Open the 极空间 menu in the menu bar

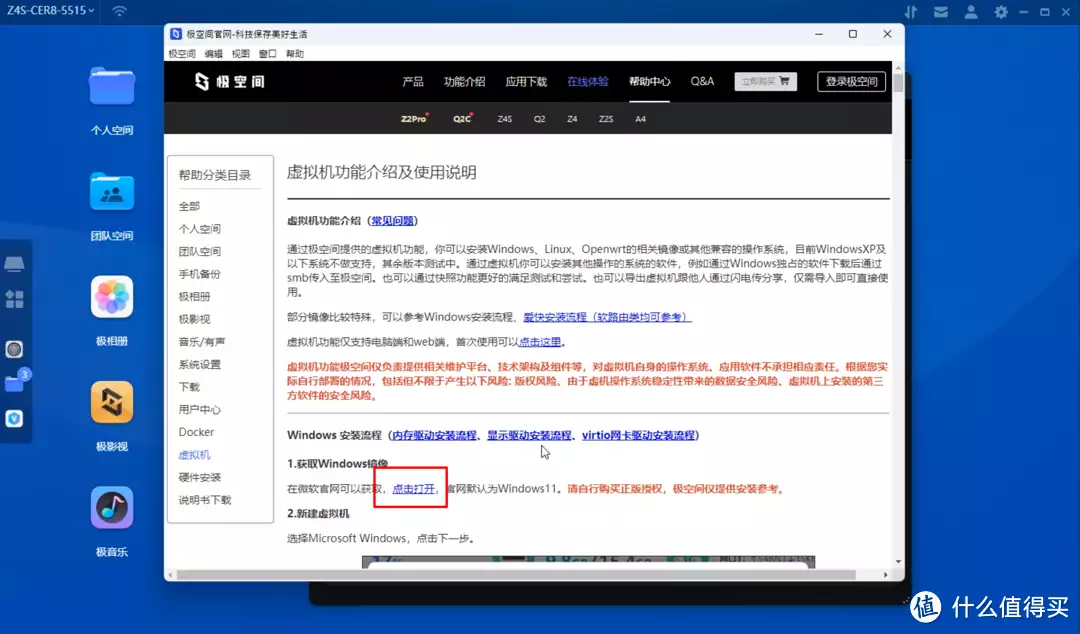(x=182, y=54)
